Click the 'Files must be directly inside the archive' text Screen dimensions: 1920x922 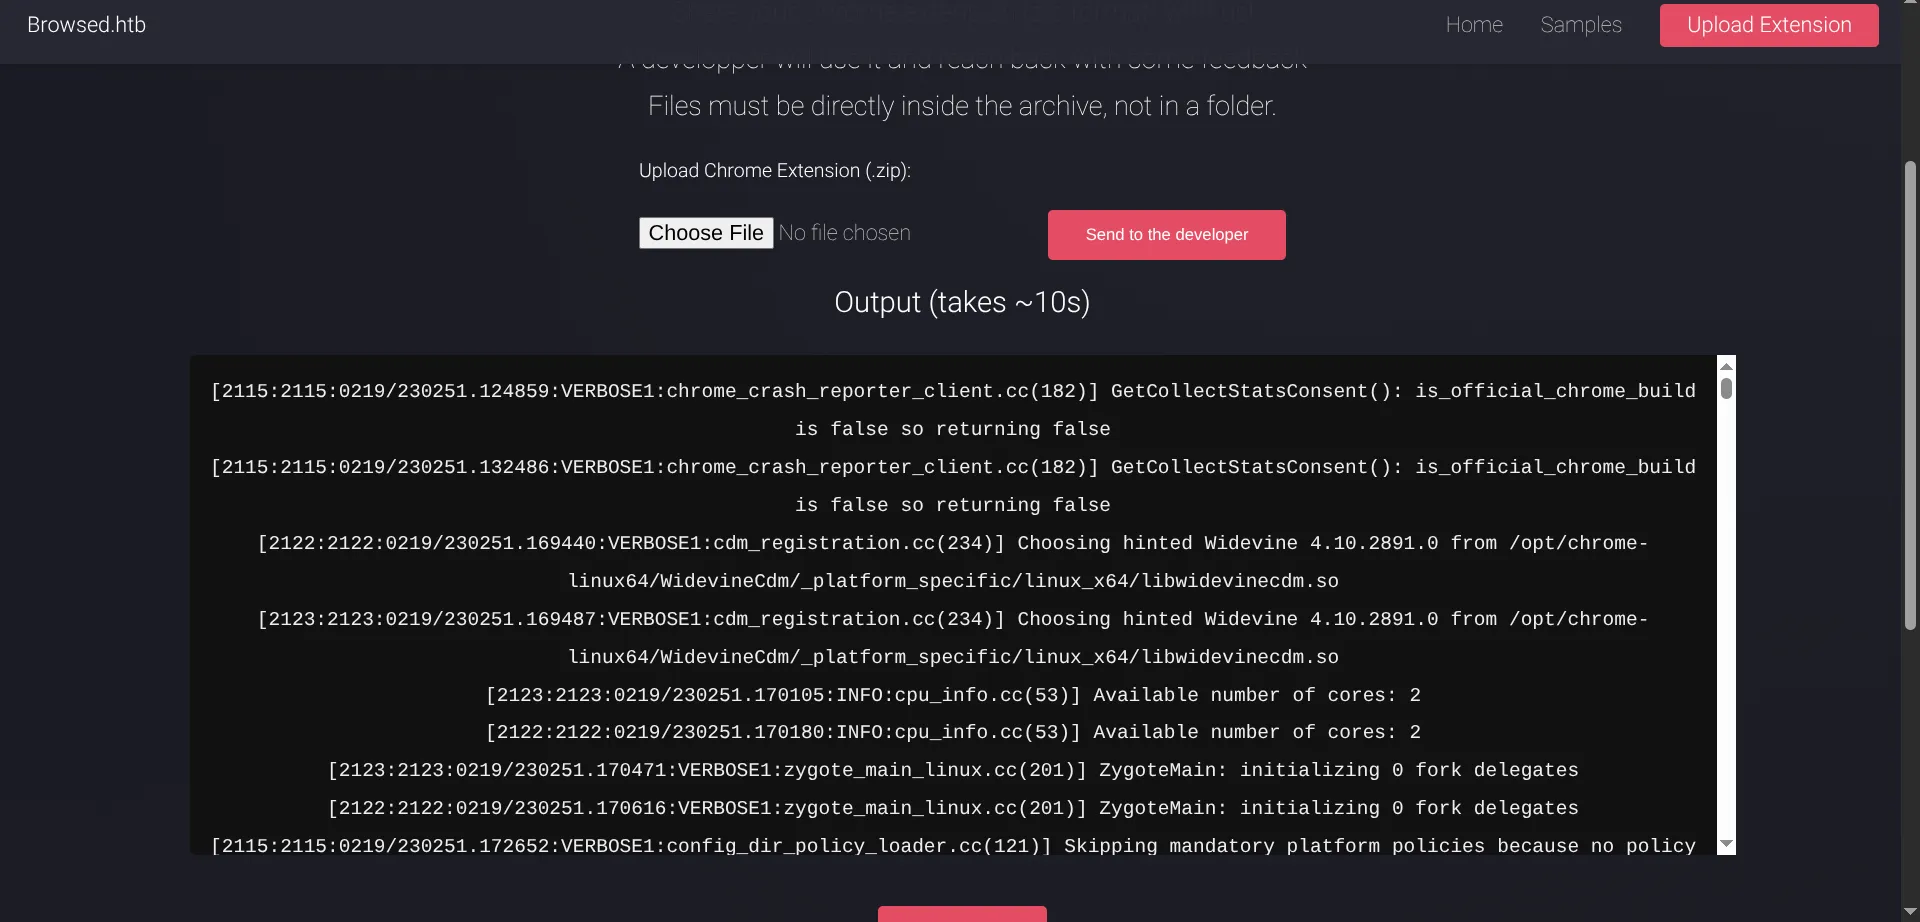962,106
